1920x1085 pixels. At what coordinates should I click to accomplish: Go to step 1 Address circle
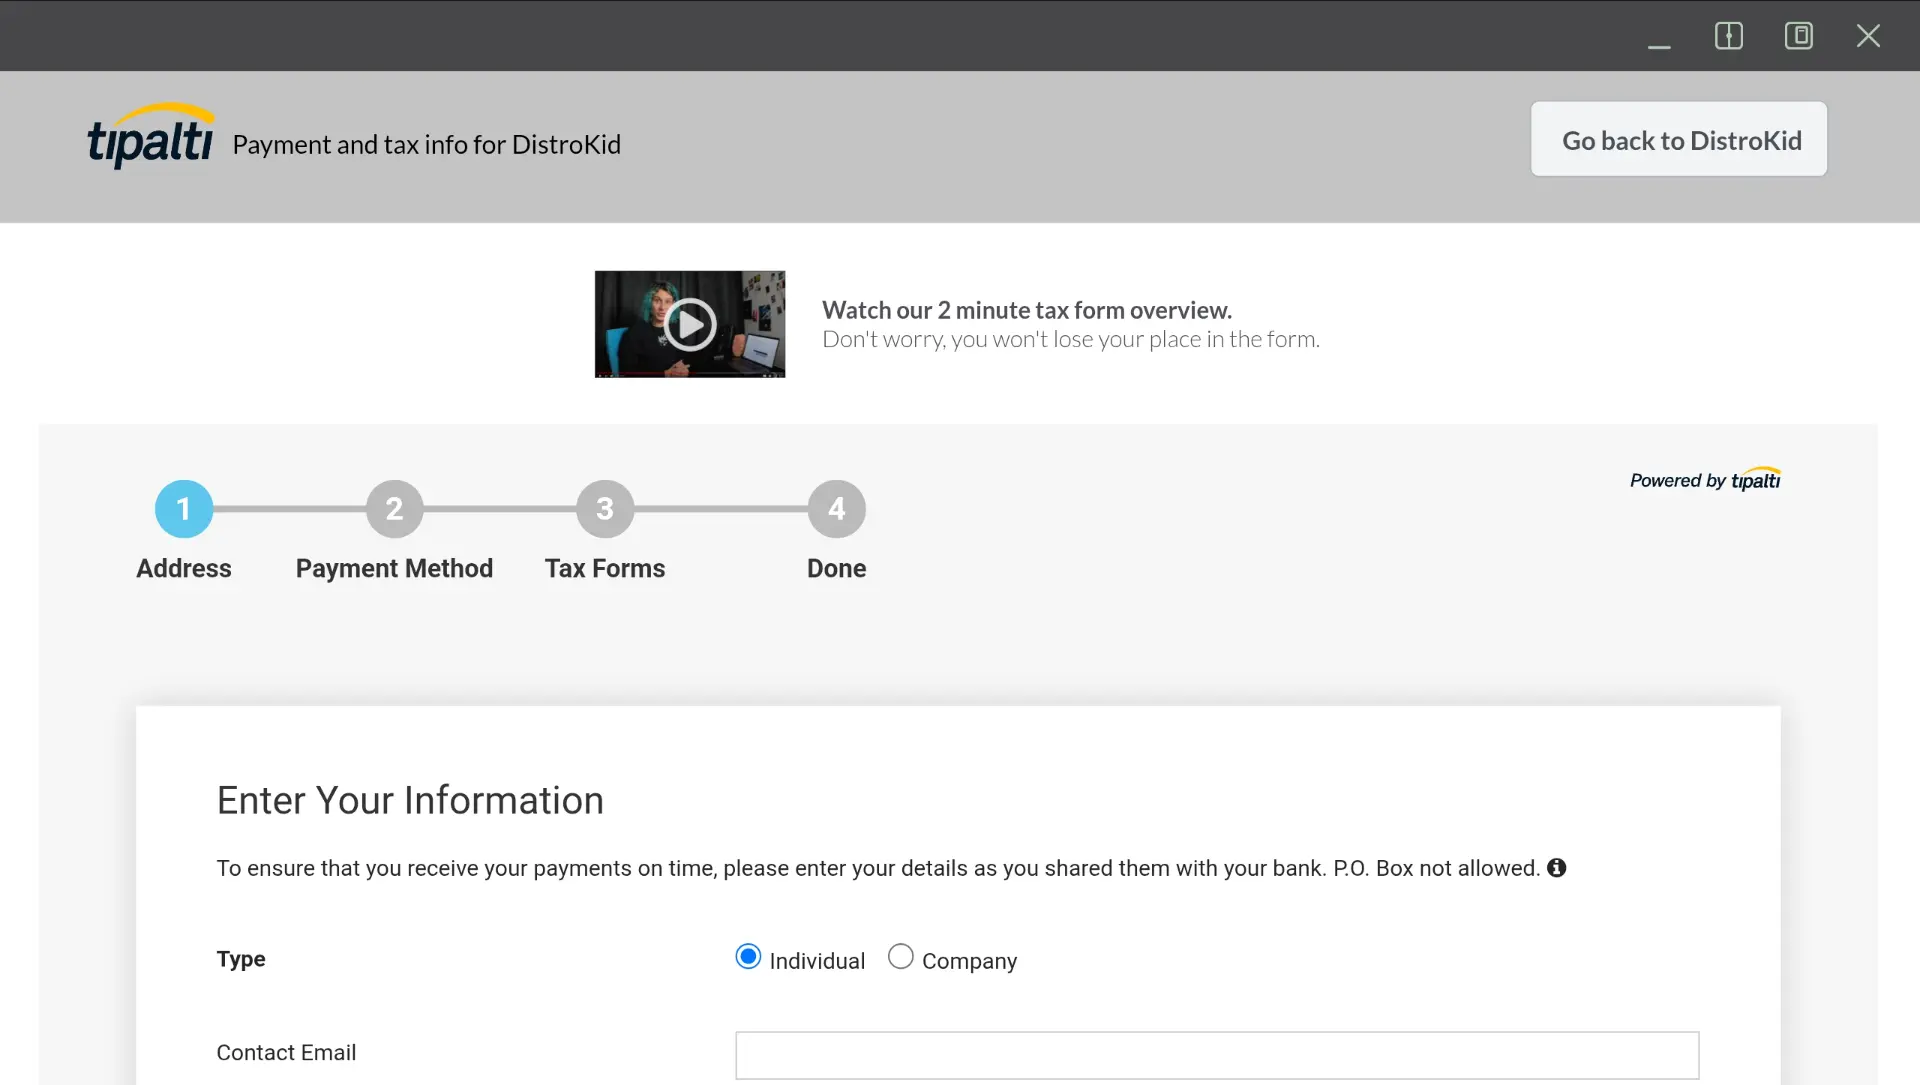coord(184,509)
